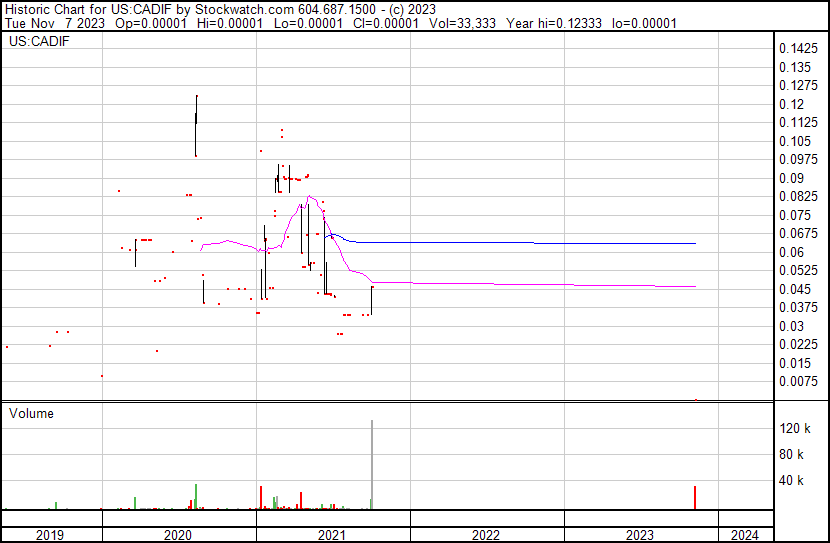The image size is (830, 543).
Task: Click the 120 k volume axis label
Action: point(795,428)
